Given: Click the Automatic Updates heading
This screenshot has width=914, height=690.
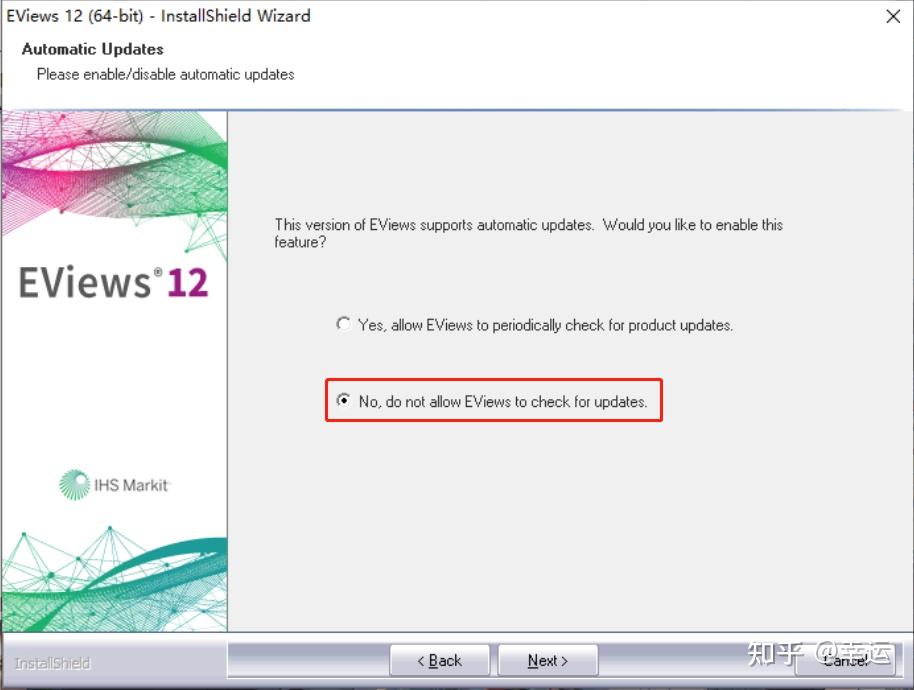Looking at the screenshot, I should pyautogui.click(x=93, y=49).
